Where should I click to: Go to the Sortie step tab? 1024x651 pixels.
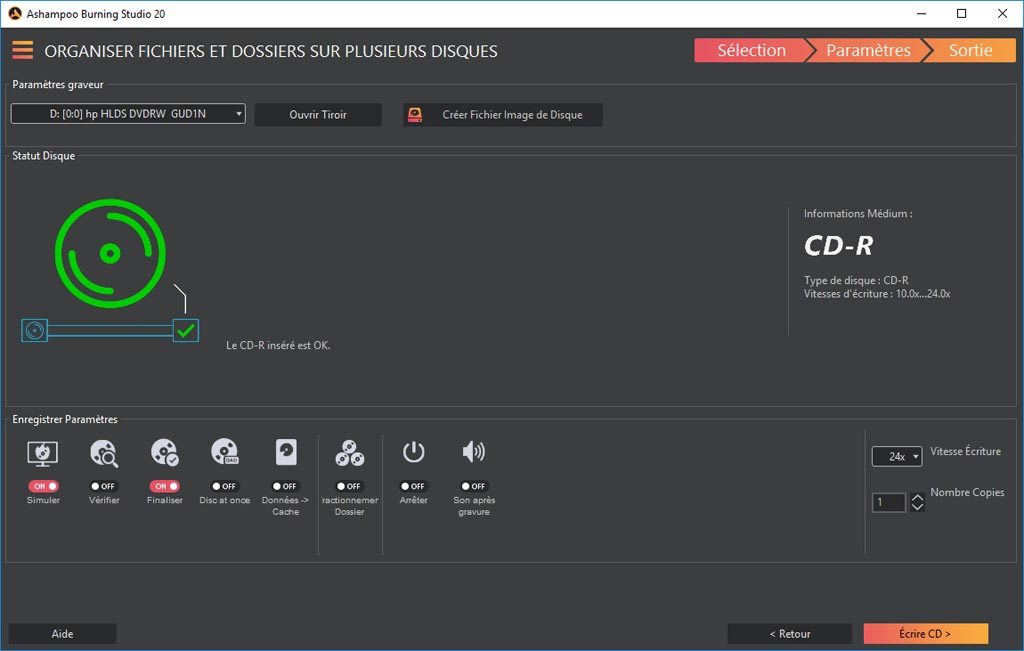click(970, 50)
